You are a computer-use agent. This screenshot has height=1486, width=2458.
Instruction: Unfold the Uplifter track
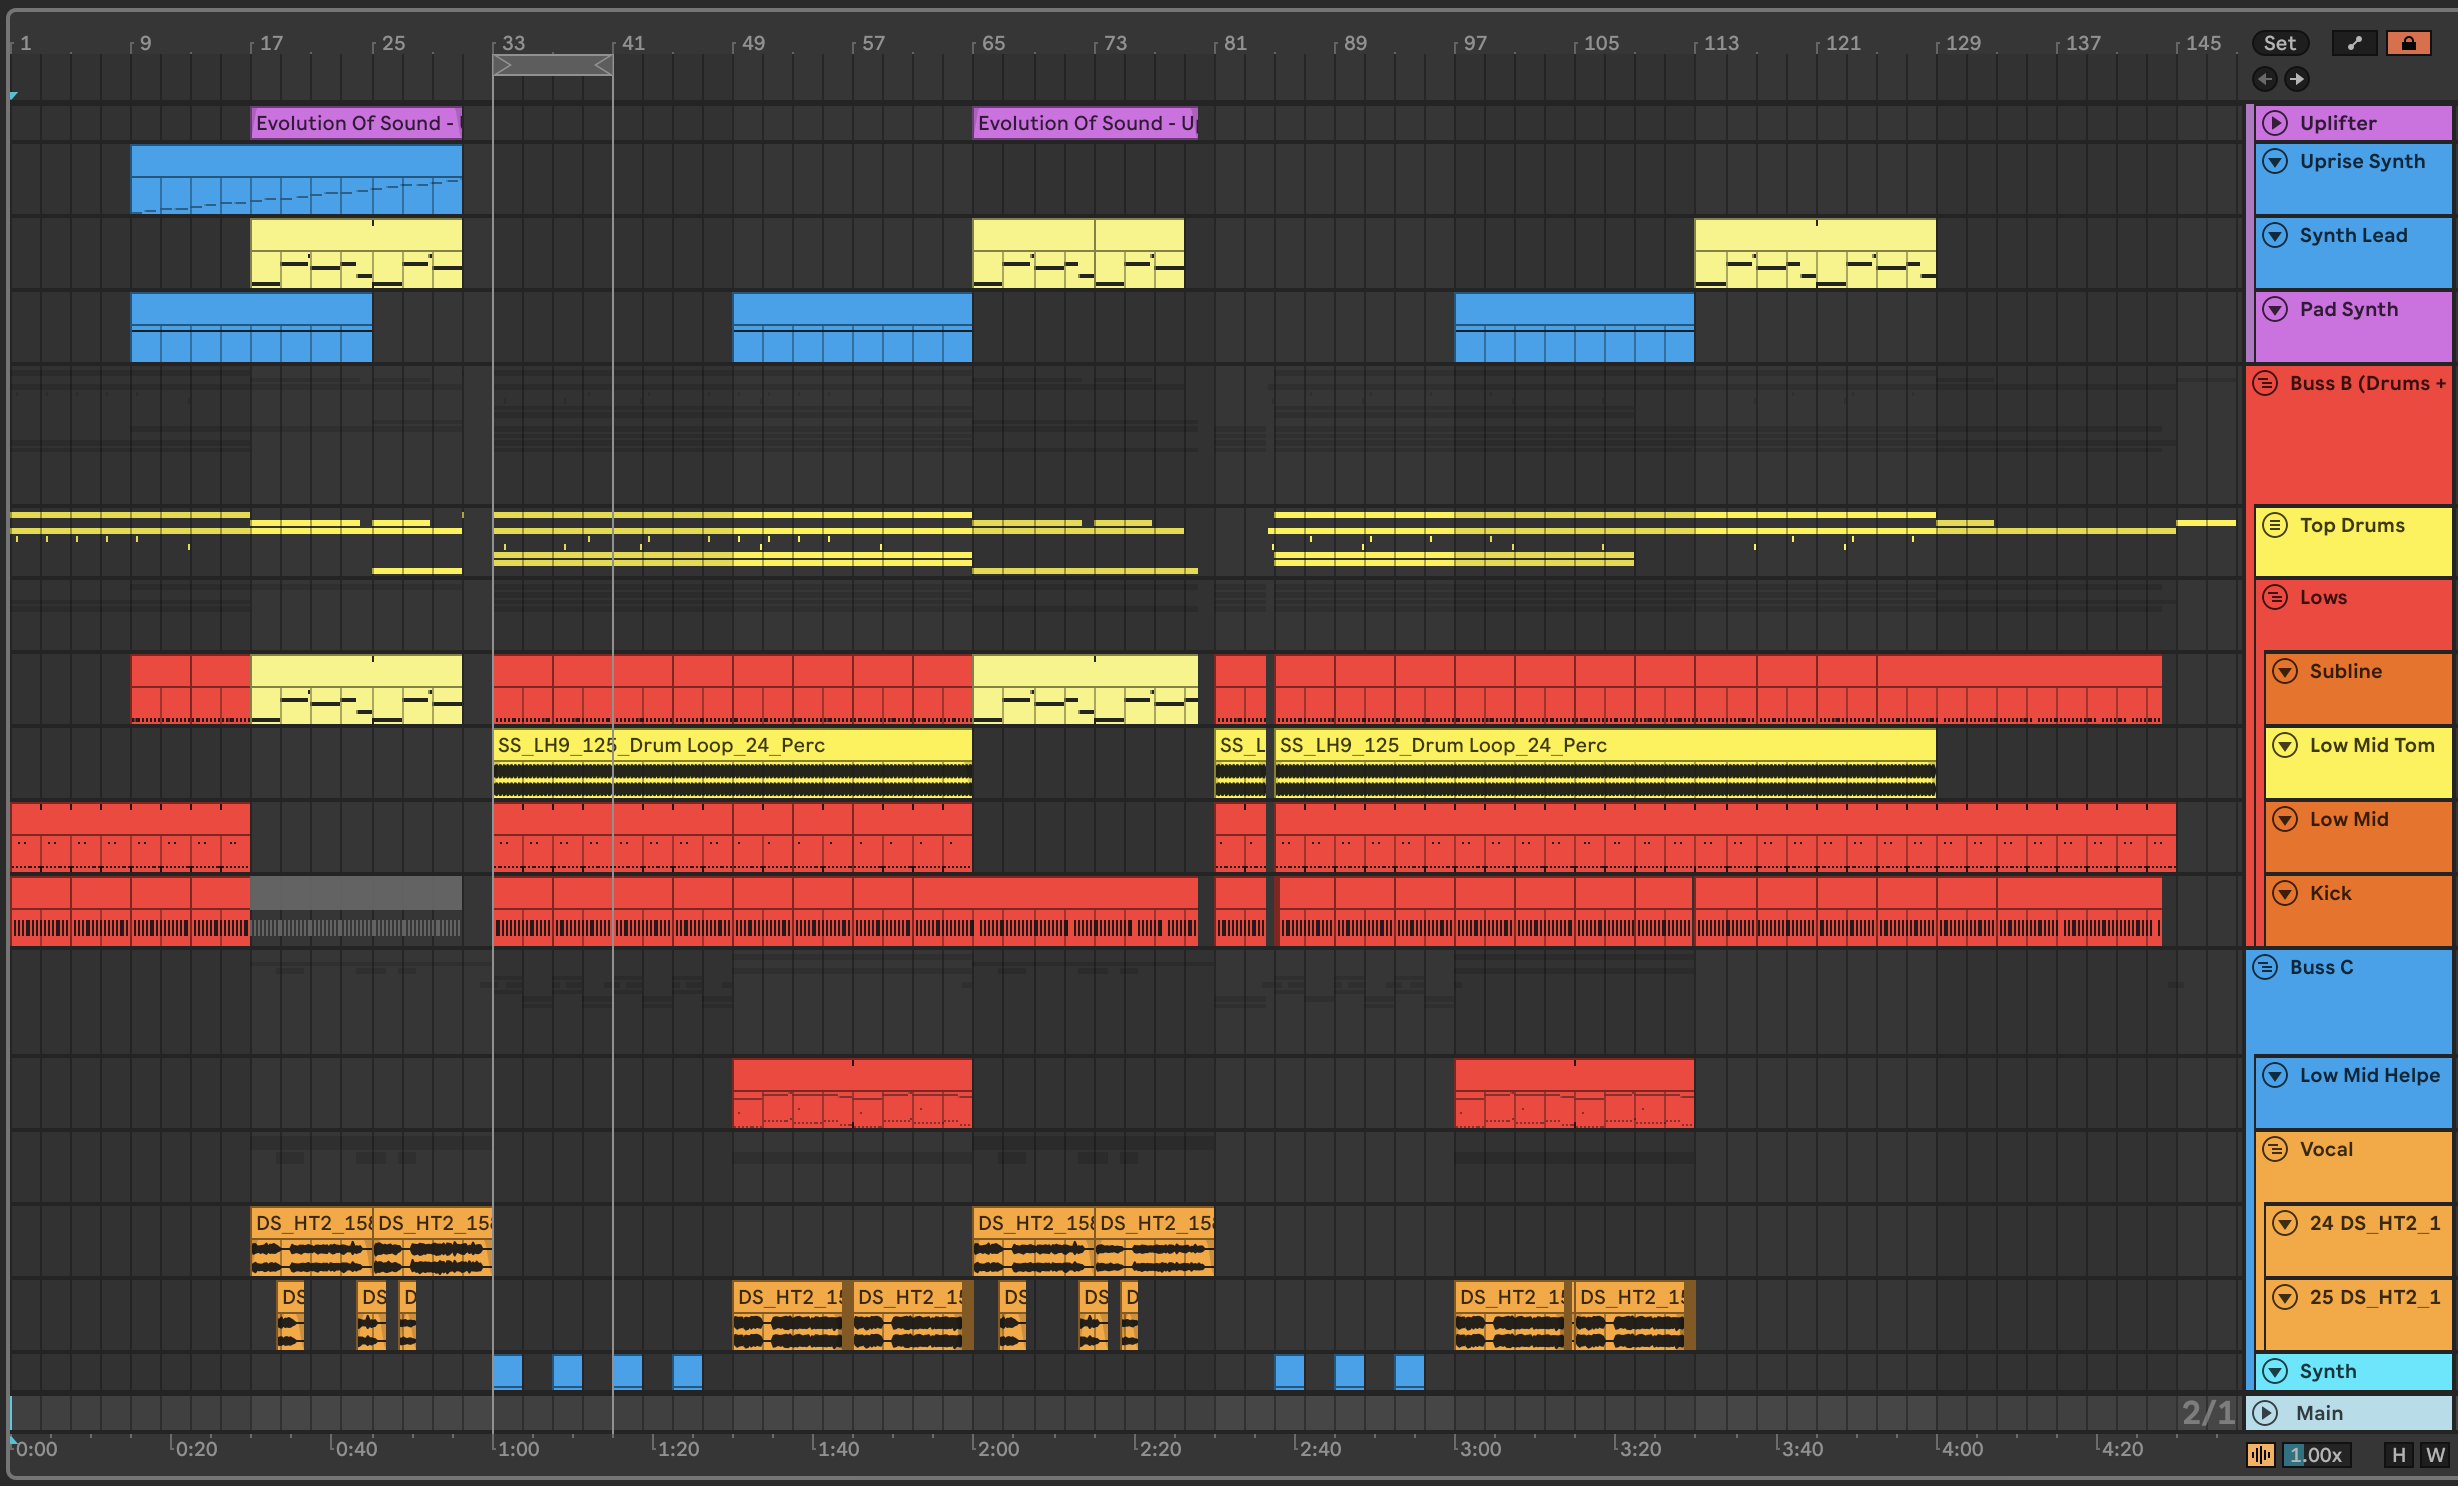point(2275,123)
